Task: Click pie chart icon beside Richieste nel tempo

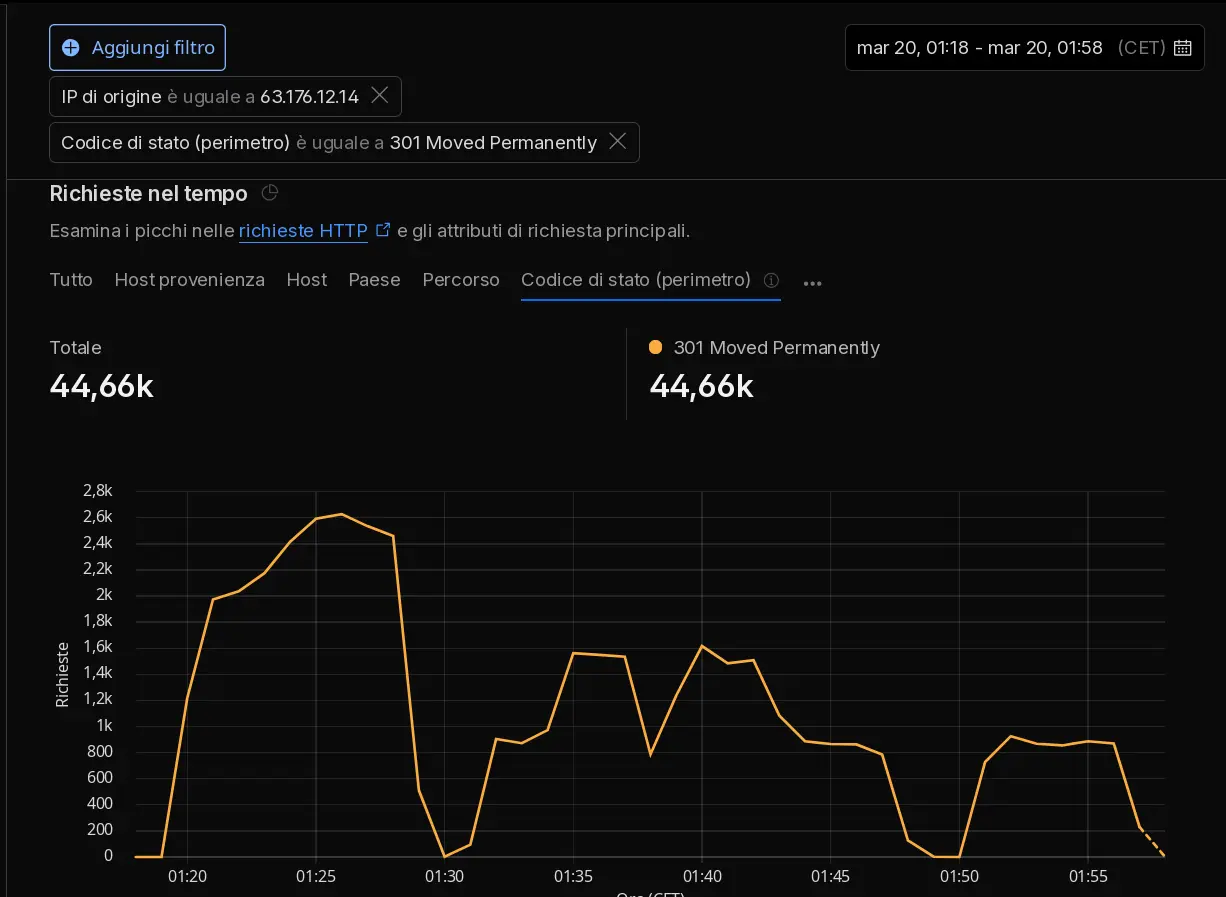Action: [269, 193]
